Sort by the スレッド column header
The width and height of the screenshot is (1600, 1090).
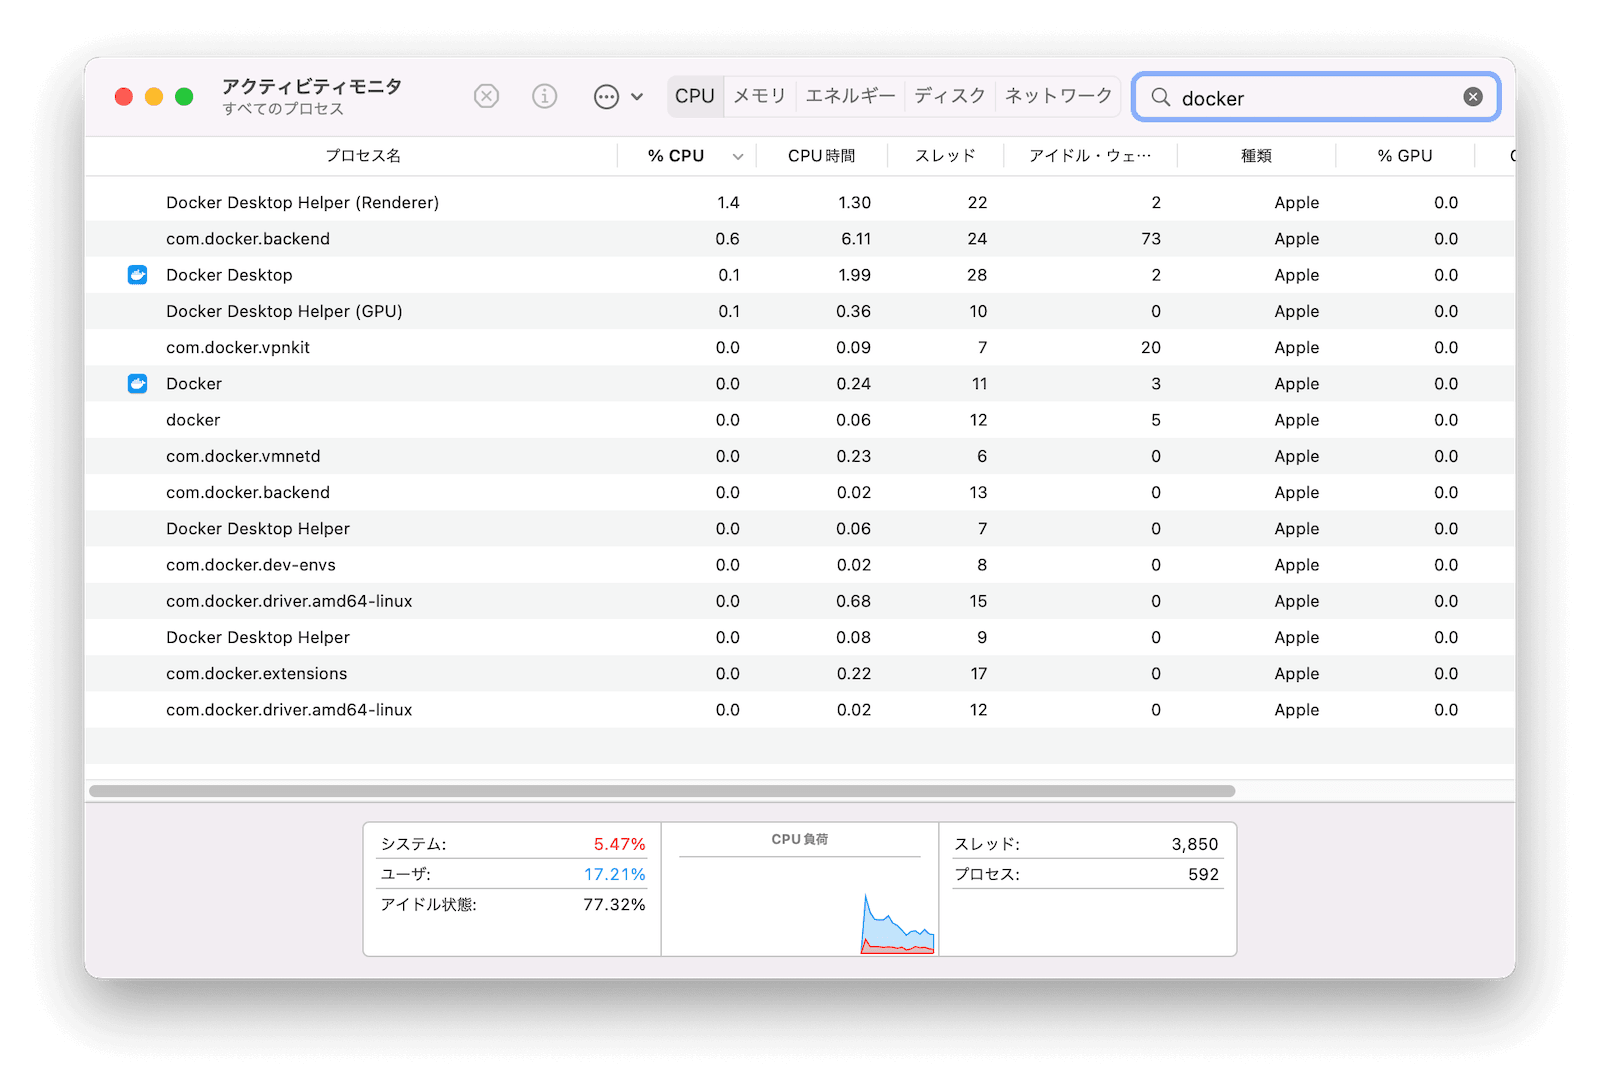pyautogui.click(x=945, y=156)
